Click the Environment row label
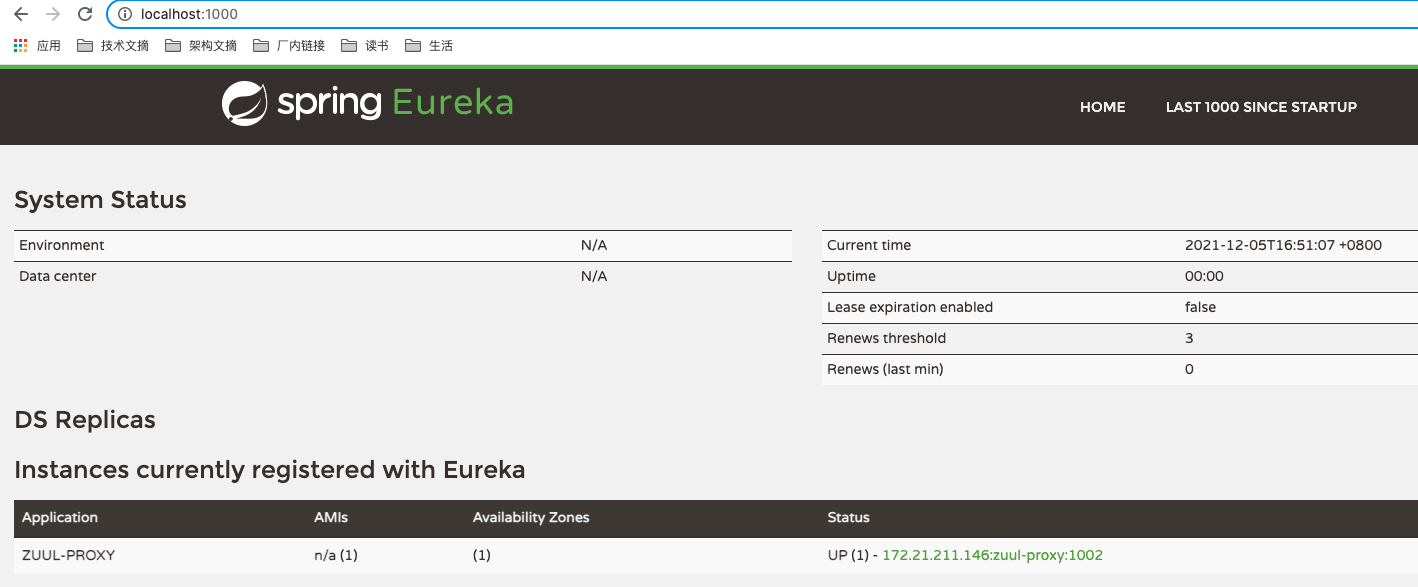 pos(61,245)
